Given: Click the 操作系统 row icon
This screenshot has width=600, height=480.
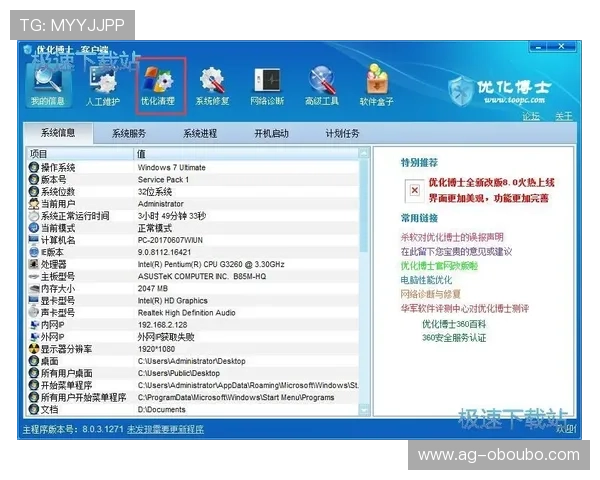Looking at the screenshot, I should (34, 167).
